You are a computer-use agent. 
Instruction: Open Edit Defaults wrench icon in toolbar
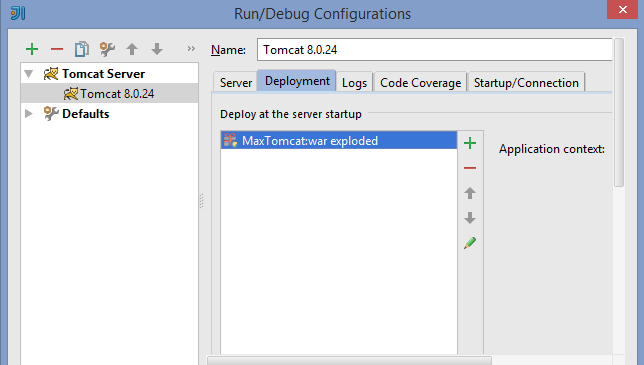pos(107,49)
